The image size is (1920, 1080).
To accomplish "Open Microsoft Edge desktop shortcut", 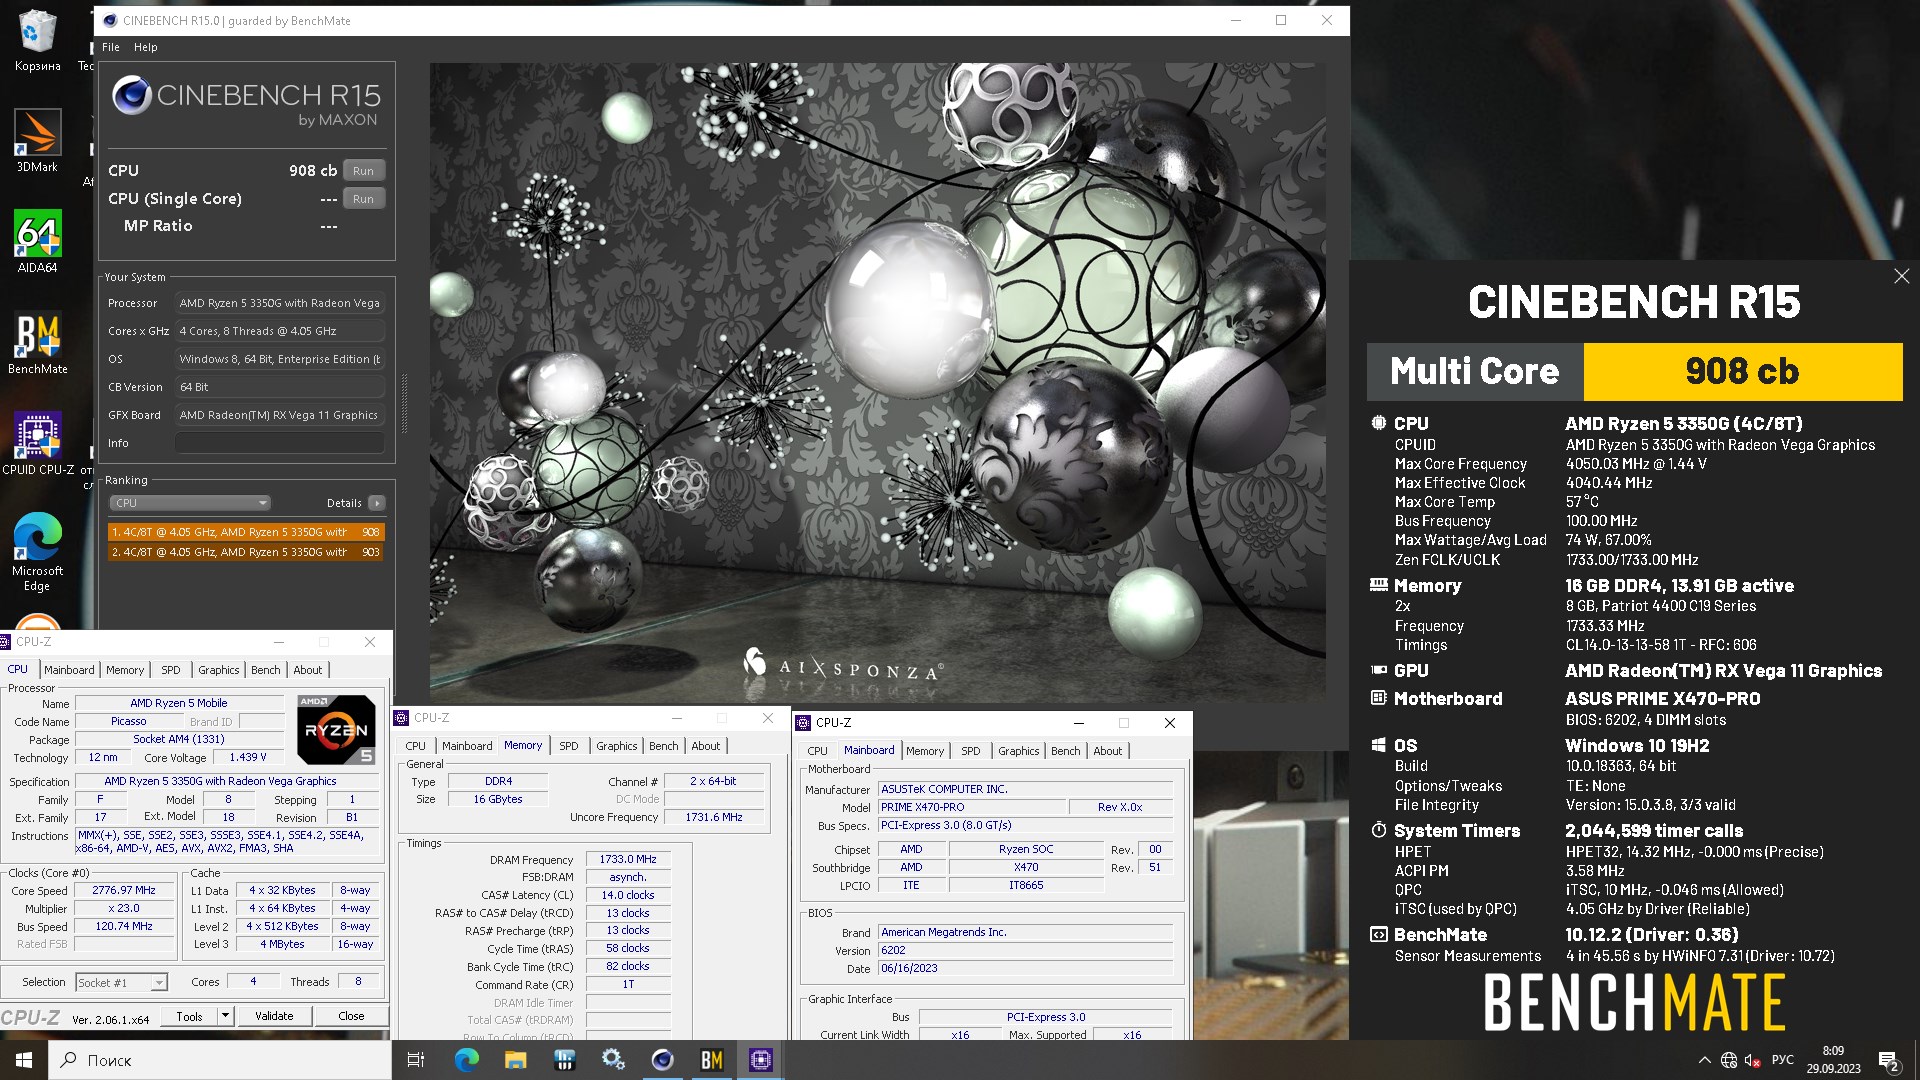I will tap(37, 551).
